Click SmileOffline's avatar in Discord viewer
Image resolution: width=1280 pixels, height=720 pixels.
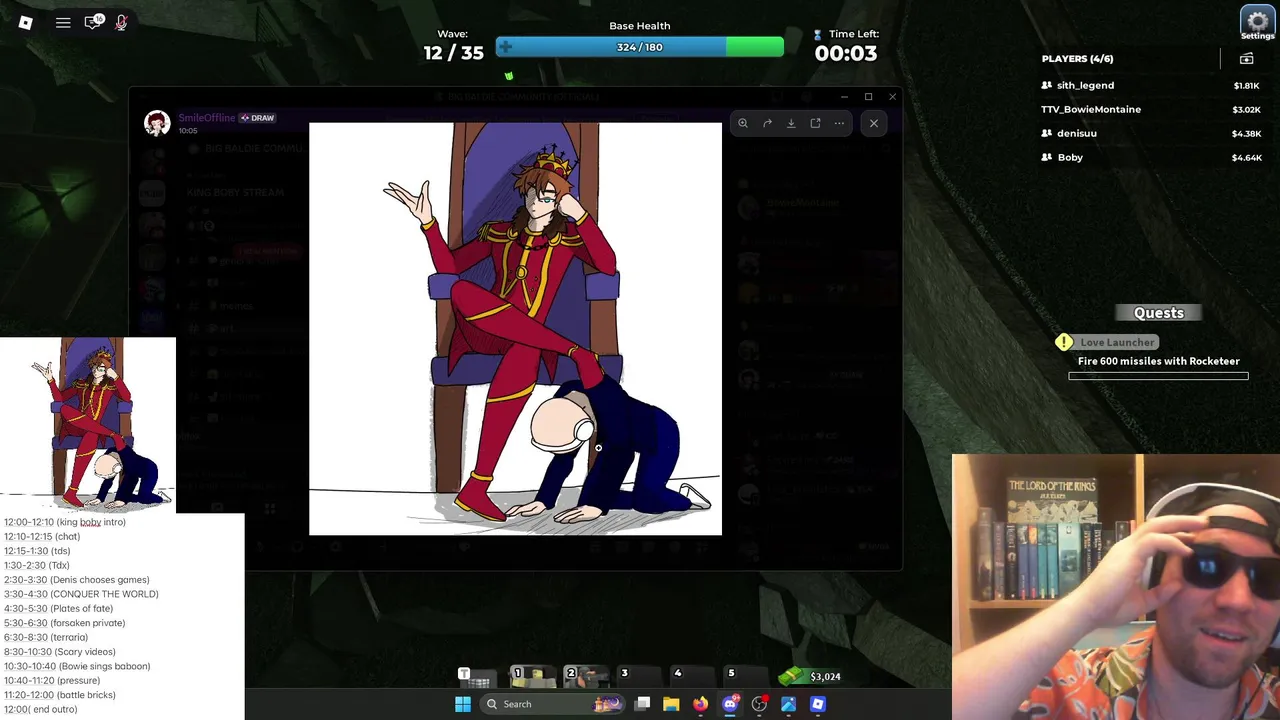click(x=157, y=122)
